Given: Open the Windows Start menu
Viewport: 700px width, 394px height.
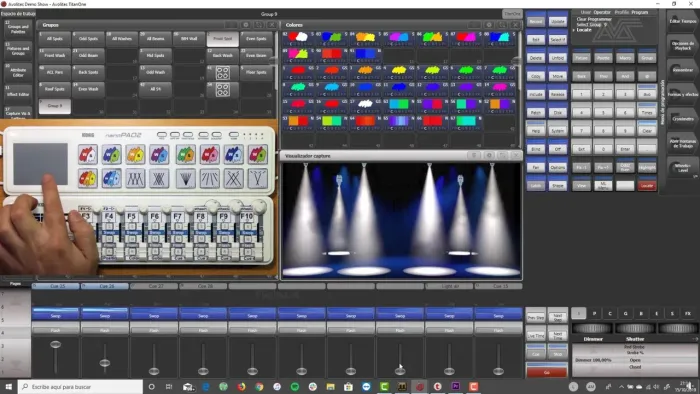Looking at the screenshot, I should [x=8, y=386].
